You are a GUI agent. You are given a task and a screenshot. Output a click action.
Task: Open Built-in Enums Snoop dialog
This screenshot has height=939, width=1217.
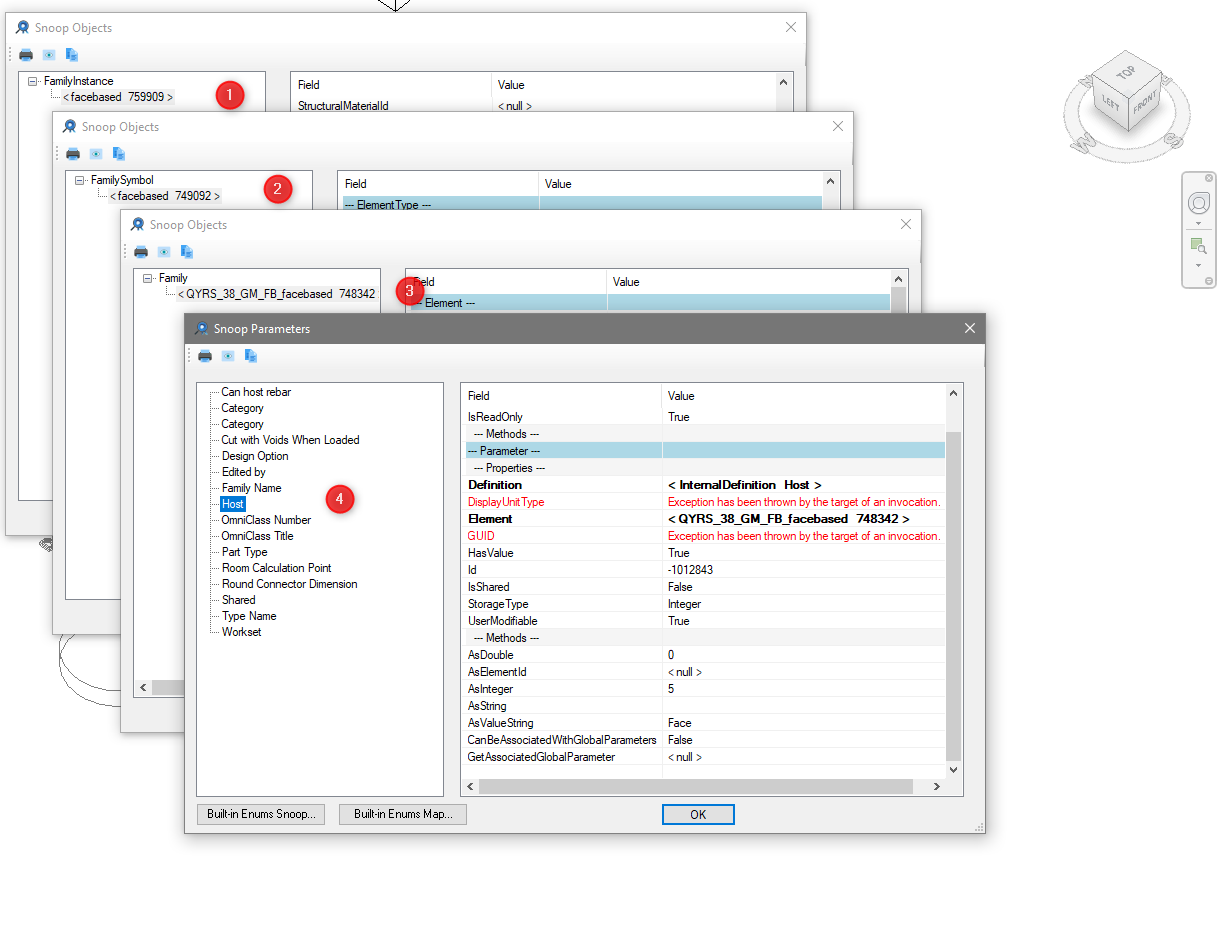261,814
